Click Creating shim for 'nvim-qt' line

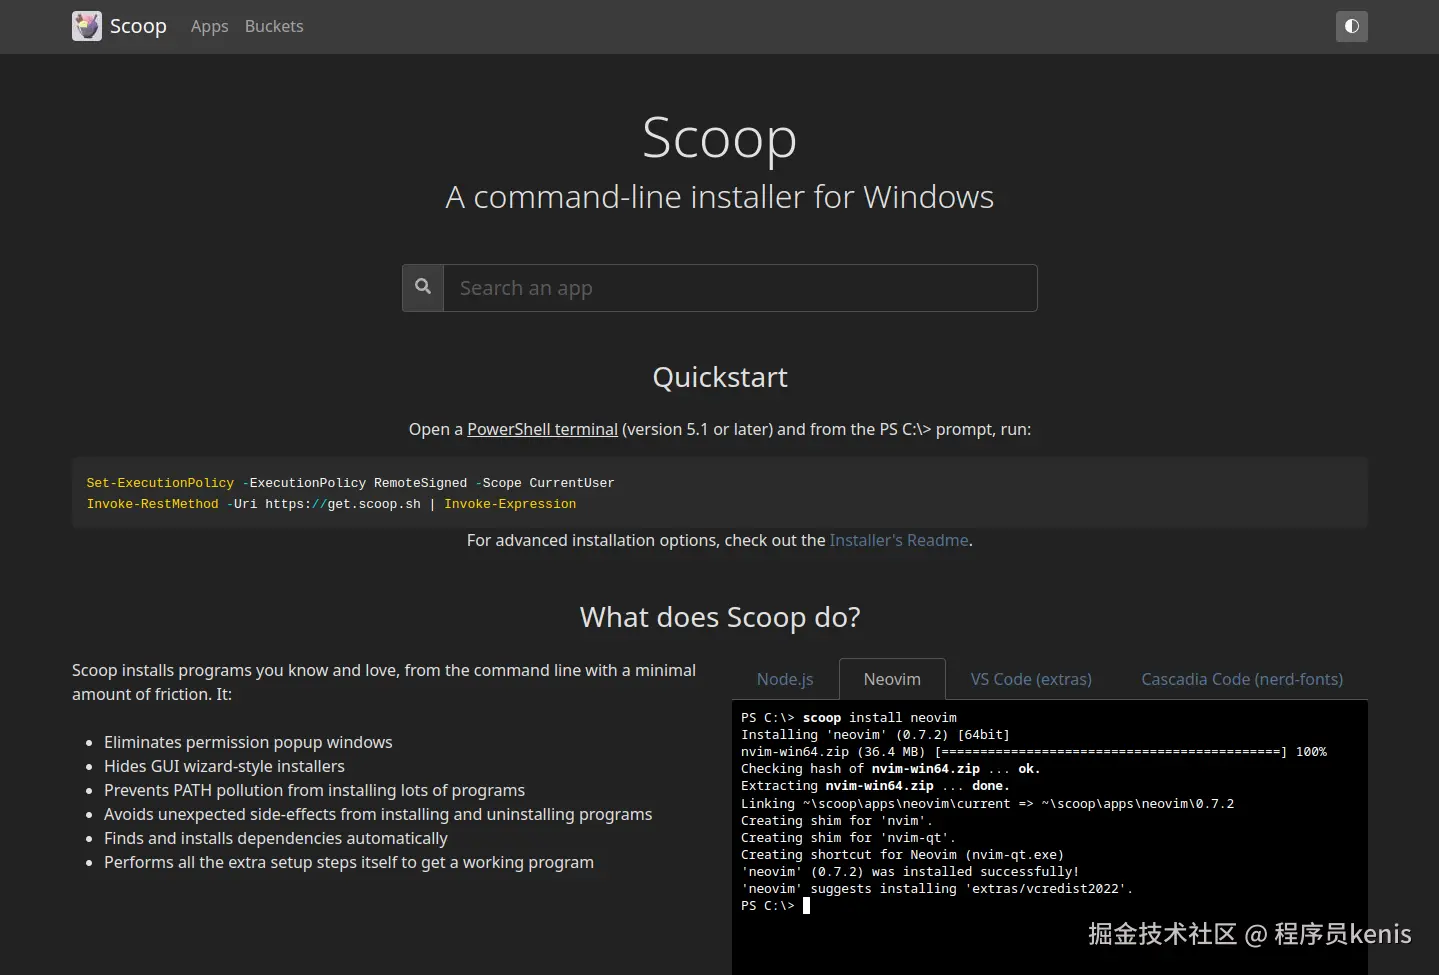[x=849, y=838]
